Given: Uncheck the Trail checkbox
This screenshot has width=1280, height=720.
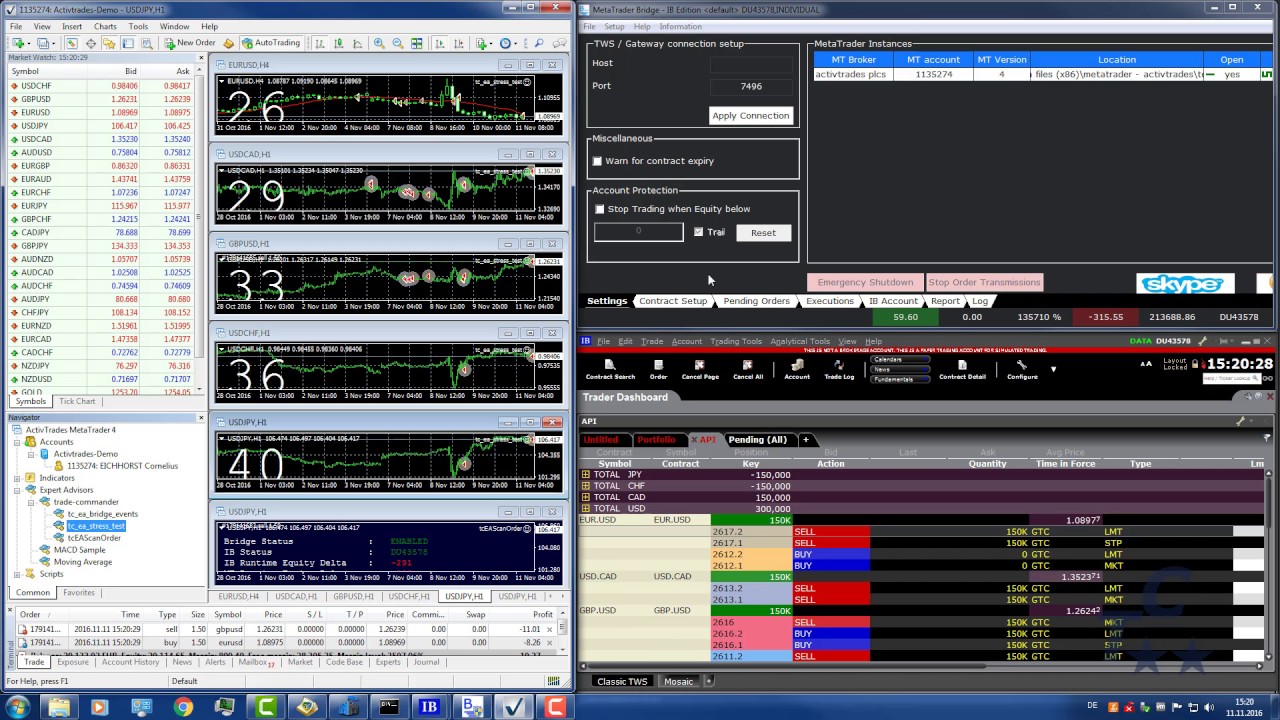Looking at the screenshot, I should coord(698,232).
